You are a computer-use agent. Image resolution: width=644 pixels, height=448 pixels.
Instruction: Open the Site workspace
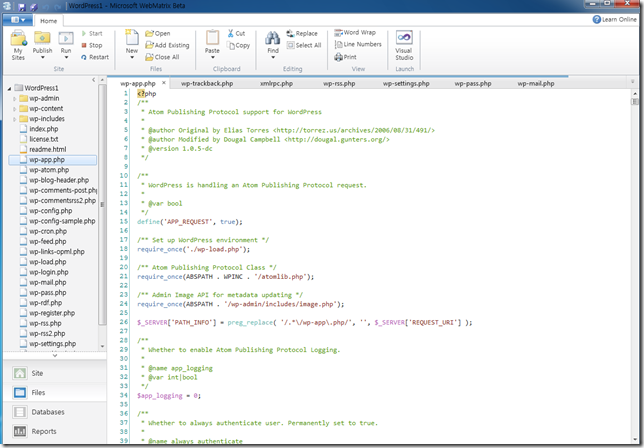pos(55,373)
